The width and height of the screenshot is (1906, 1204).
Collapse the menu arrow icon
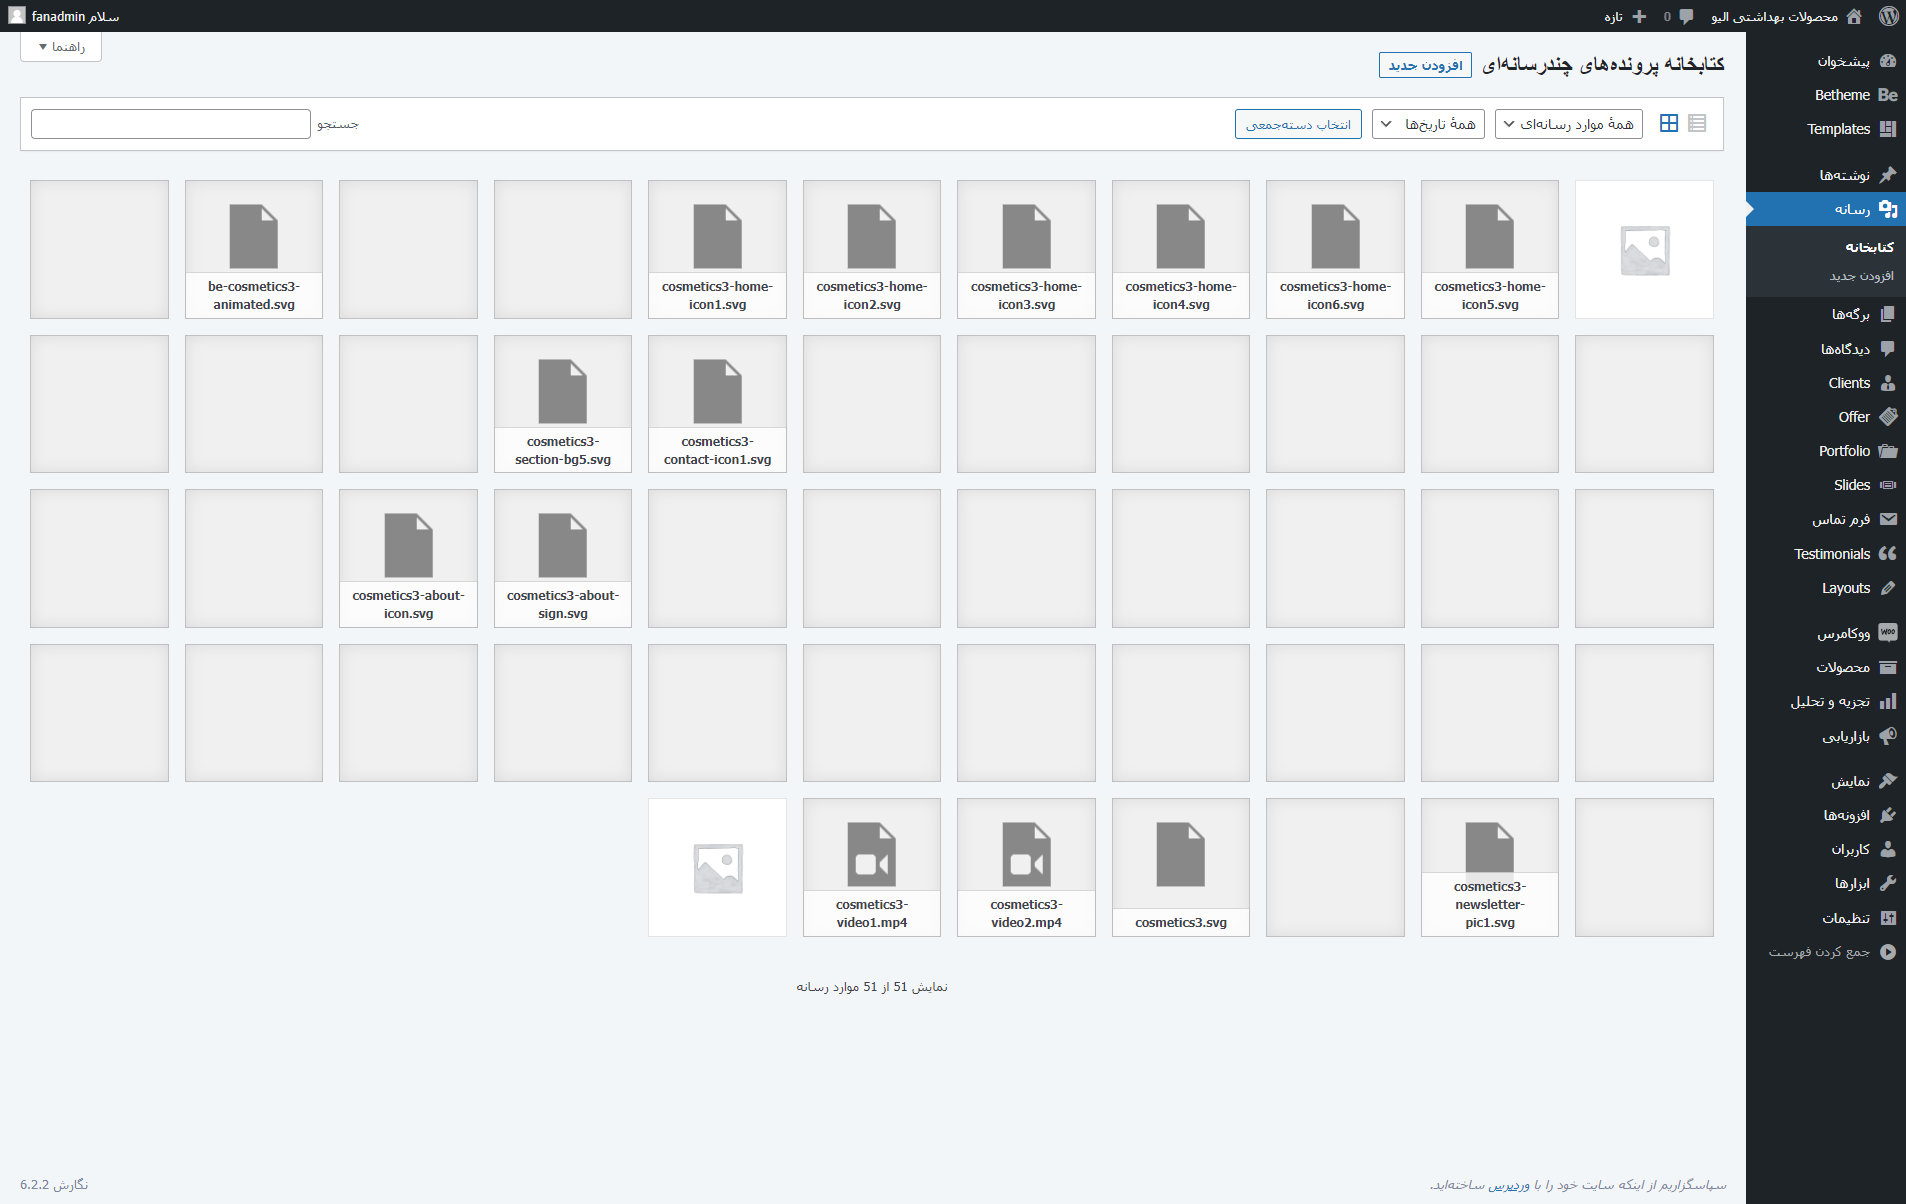pos(1888,952)
